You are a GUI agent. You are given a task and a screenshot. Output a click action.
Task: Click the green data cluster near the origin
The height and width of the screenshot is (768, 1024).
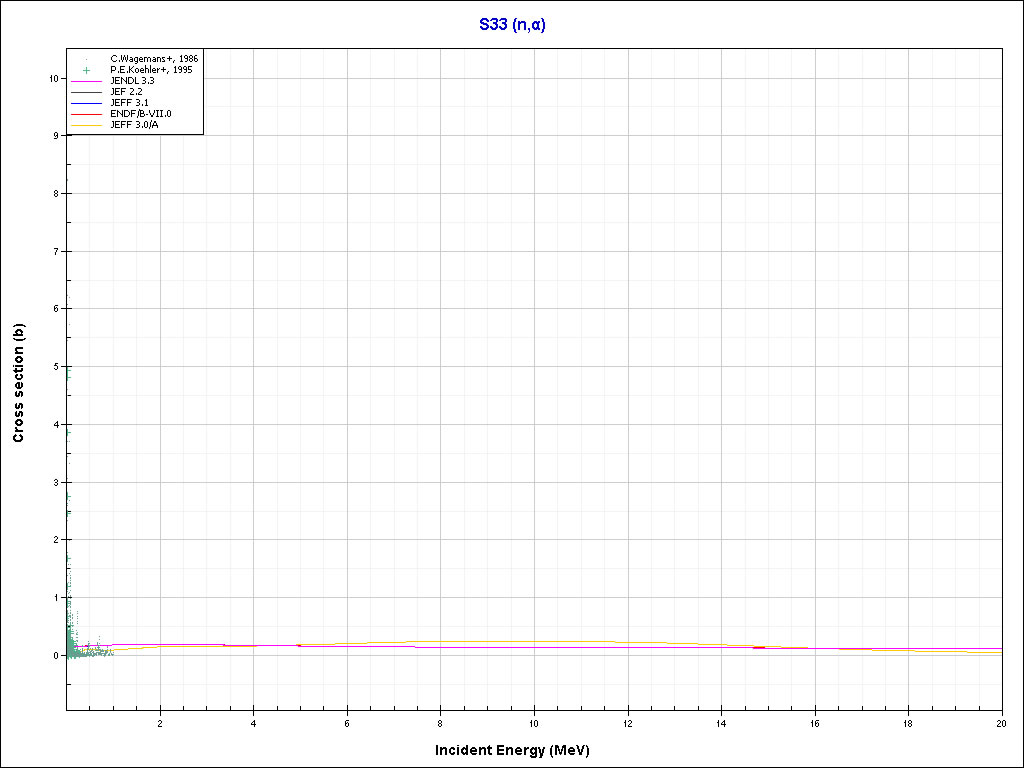(x=73, y=645)
